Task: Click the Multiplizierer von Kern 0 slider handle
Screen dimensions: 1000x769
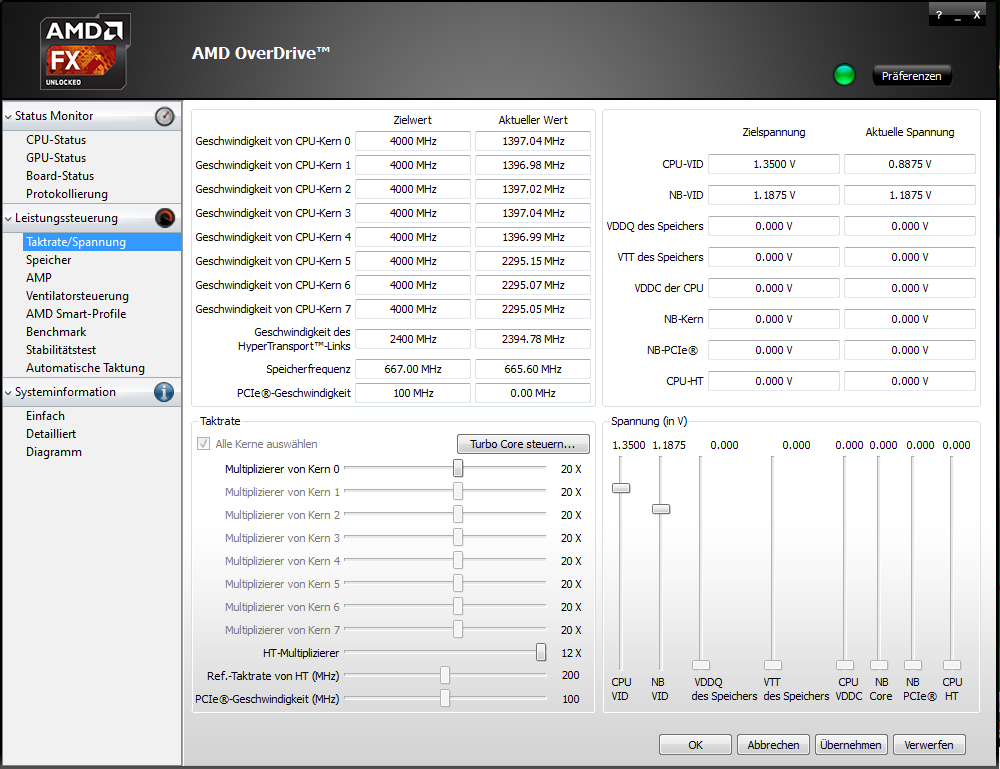Action: tap(458, 468)
